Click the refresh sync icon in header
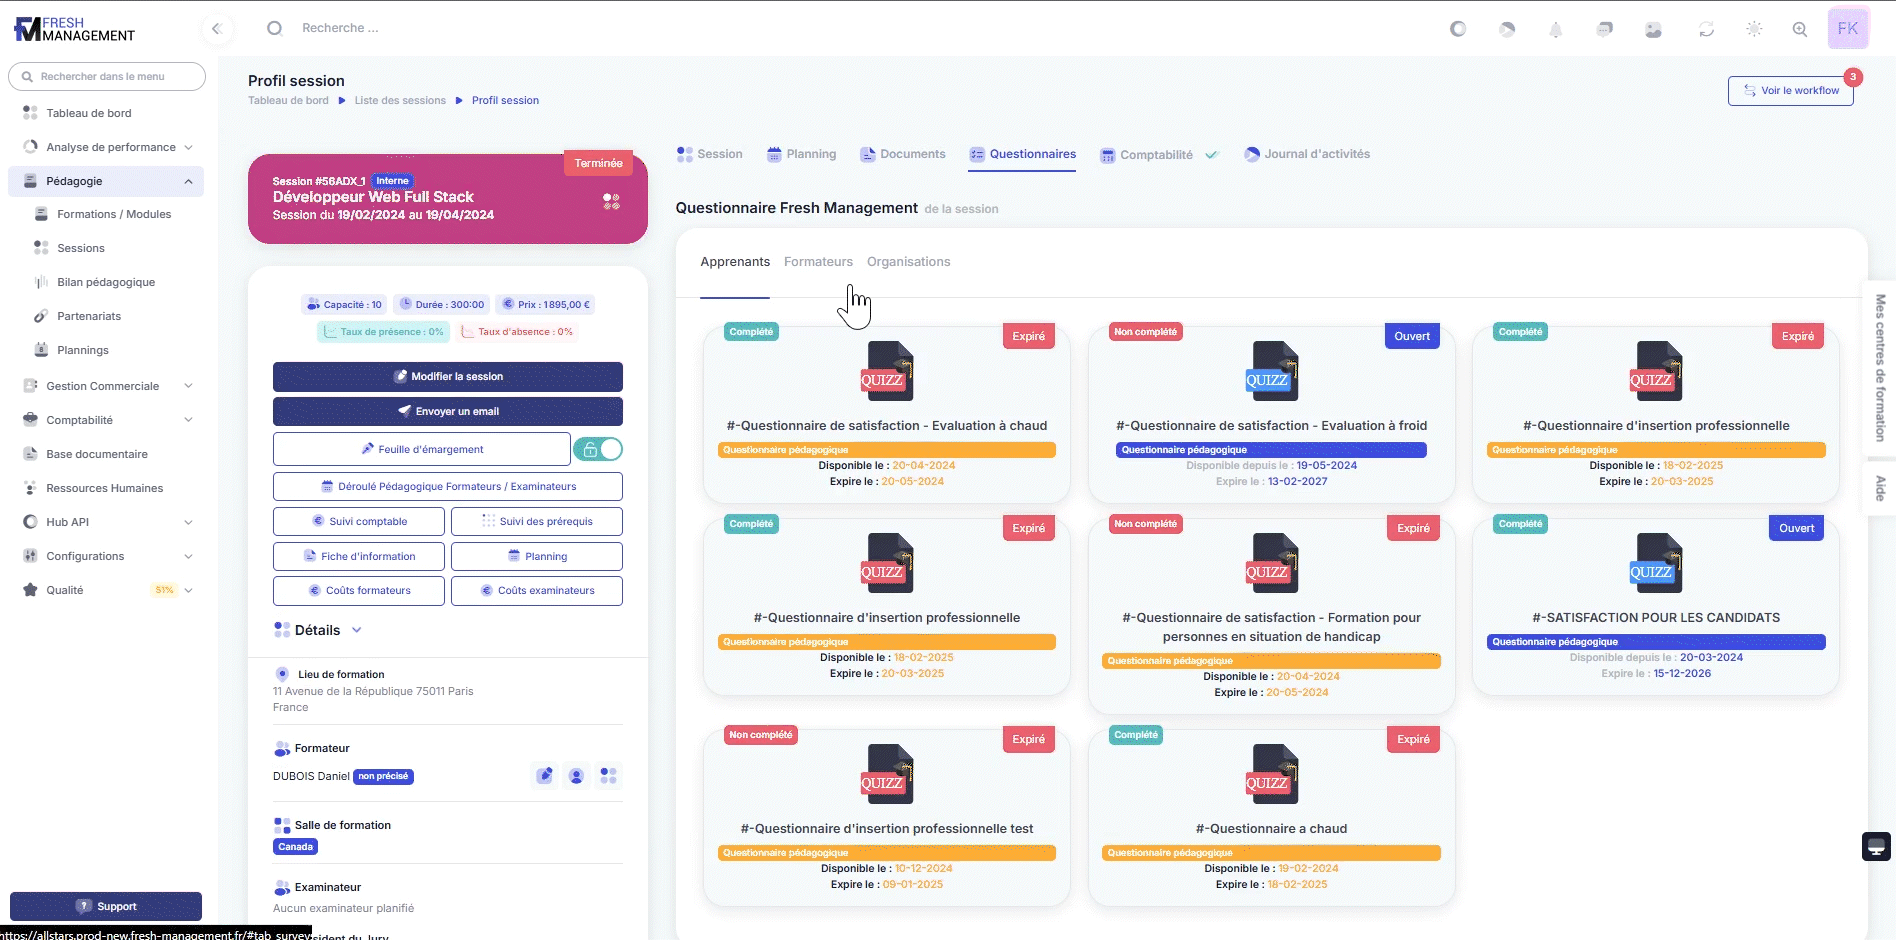Image resolution: width=1896 pixels, height=940 pixels. (1706, 30)
